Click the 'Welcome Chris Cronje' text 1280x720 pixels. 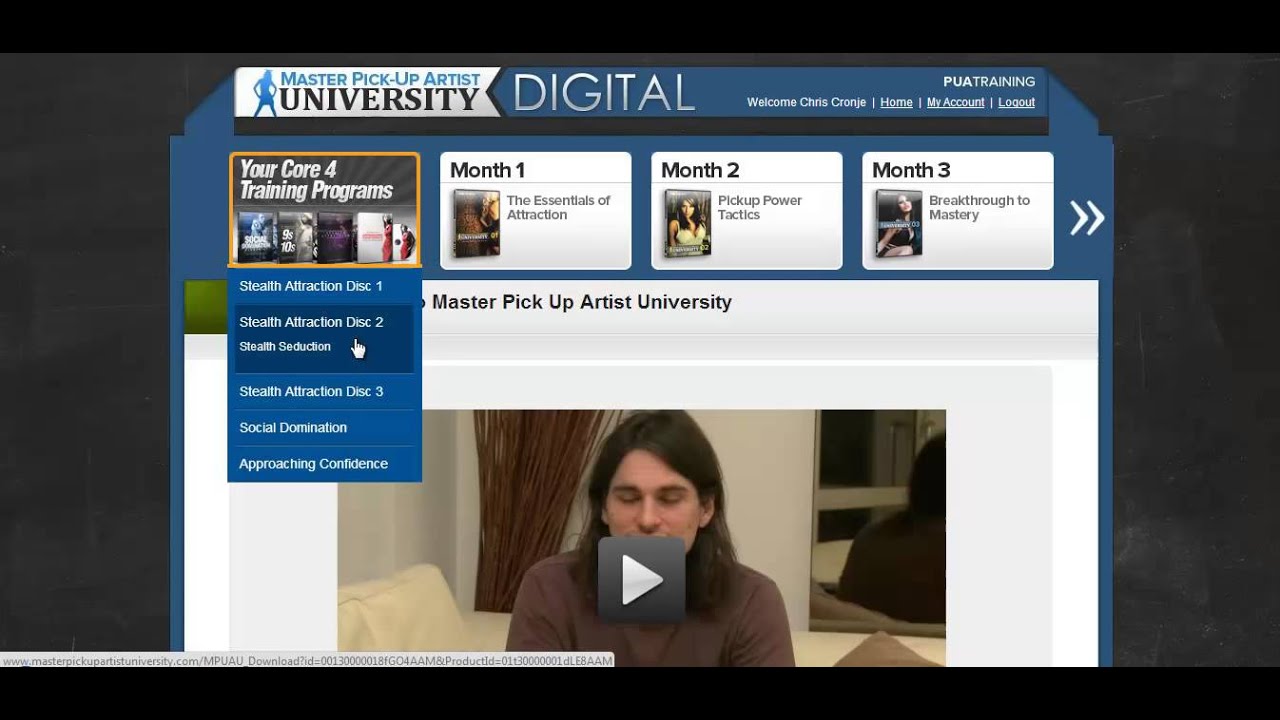(806, 102)
